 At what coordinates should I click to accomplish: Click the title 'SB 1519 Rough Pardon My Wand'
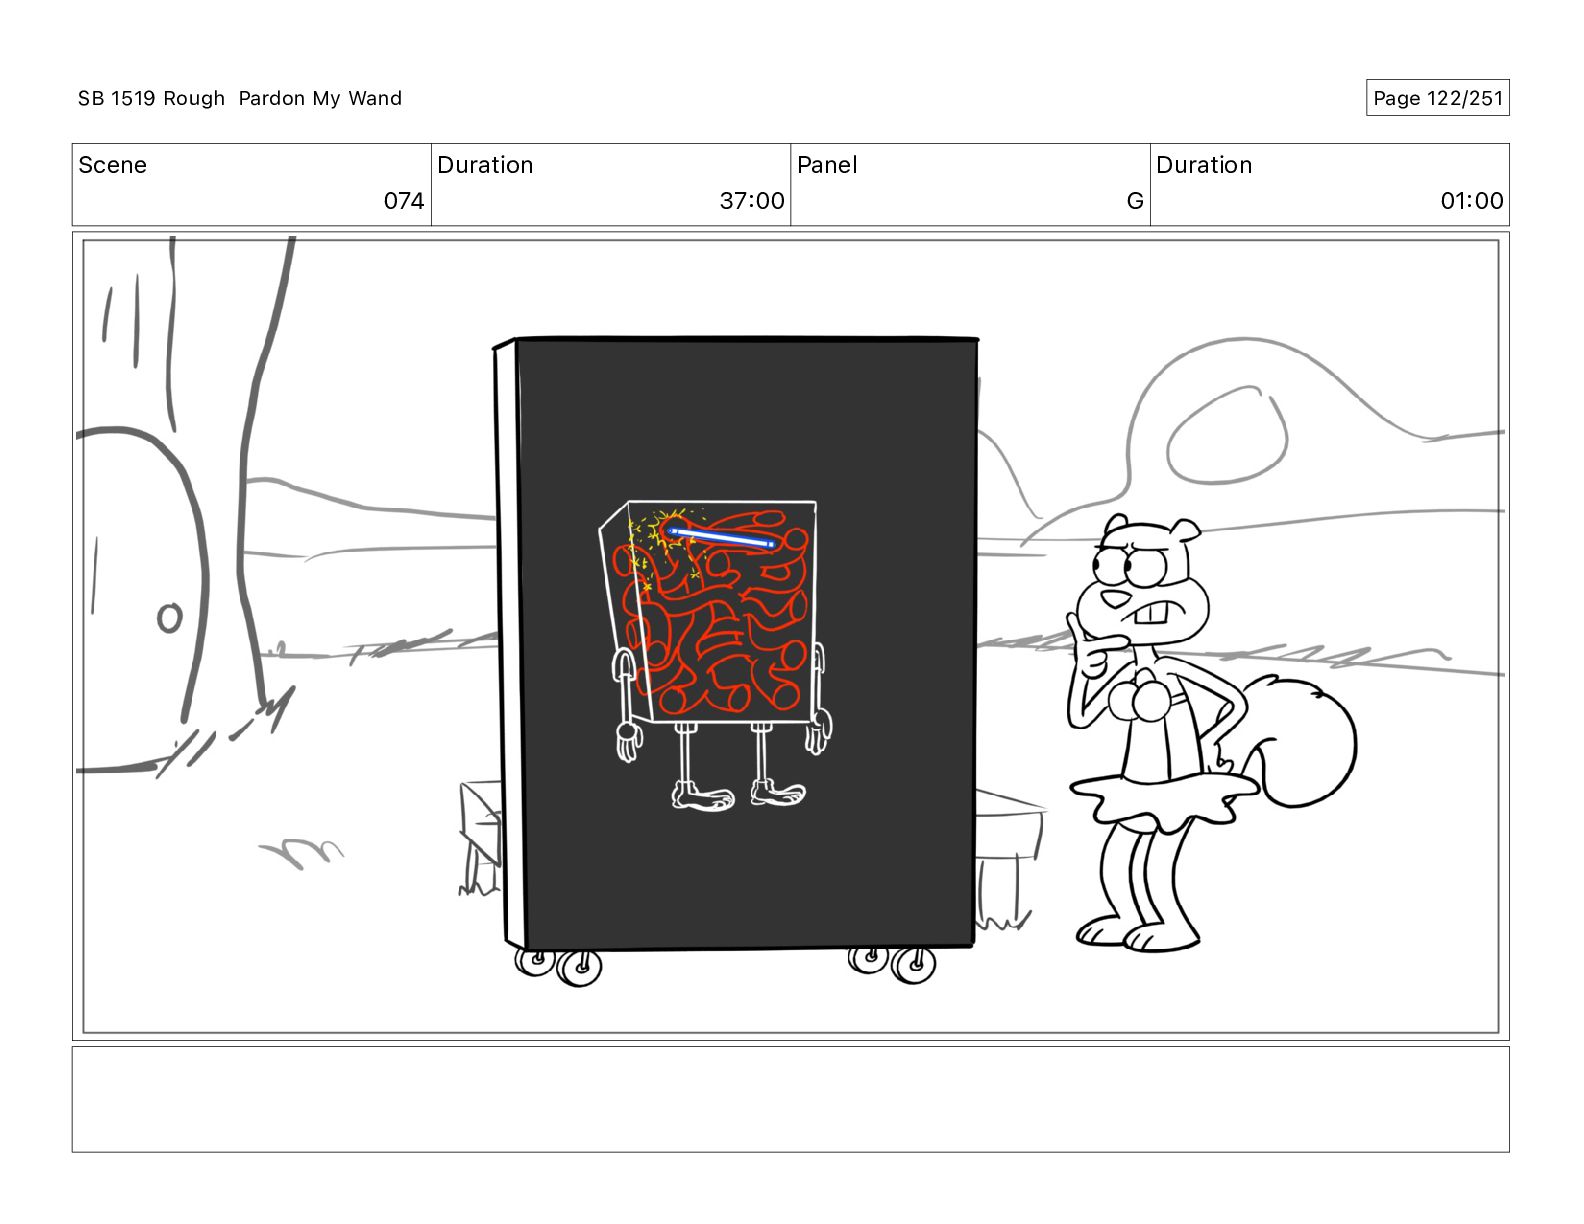tap(240, 98)
